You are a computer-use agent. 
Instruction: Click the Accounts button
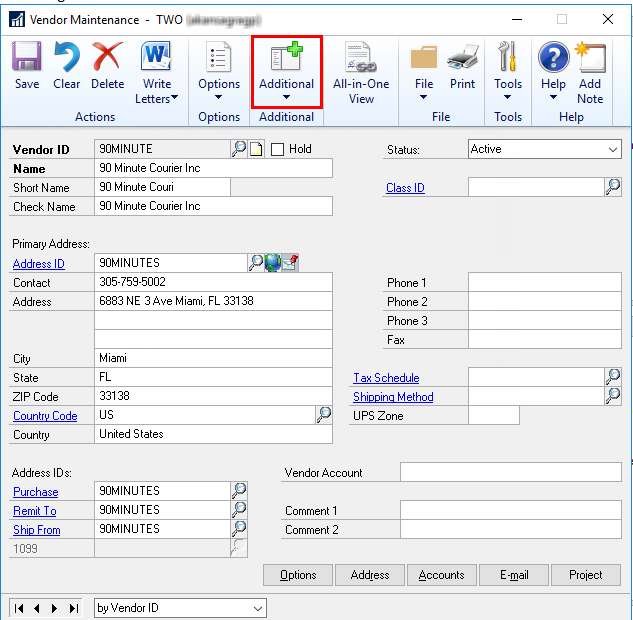point(441,575)
